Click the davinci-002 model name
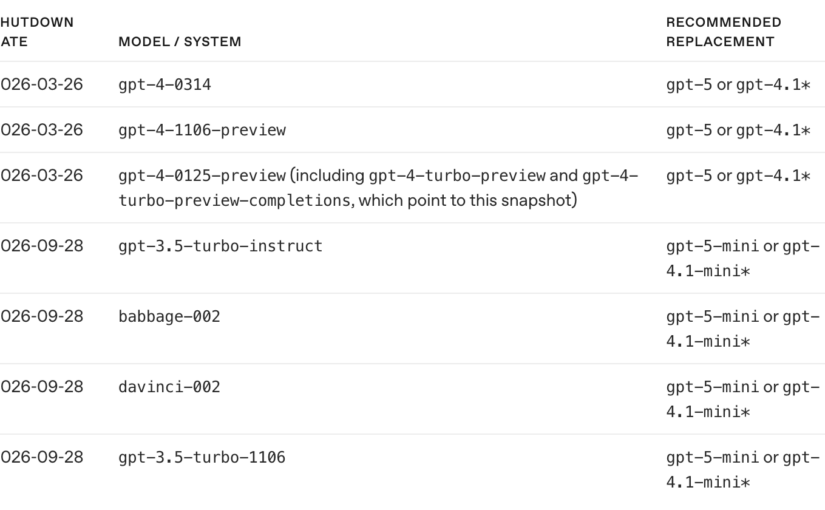This screenshot has width=825, height=510. 169,387
